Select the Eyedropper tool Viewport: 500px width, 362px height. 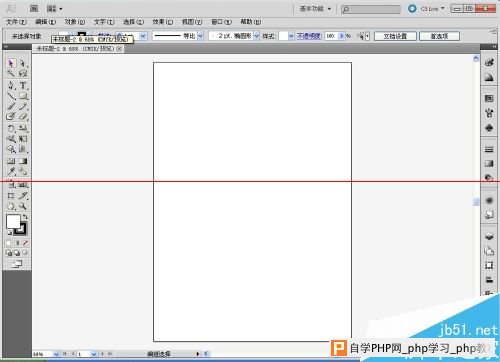pos(11,171)
